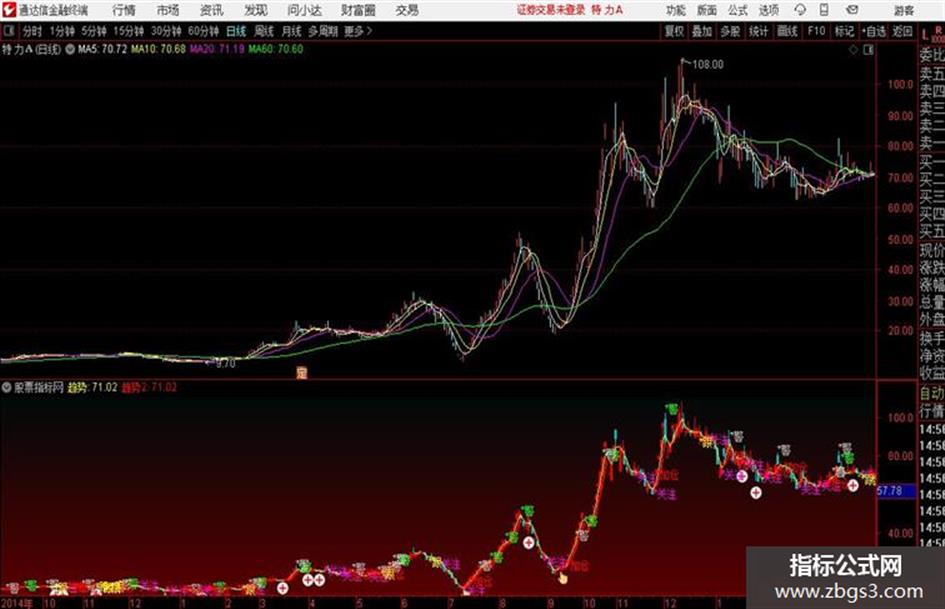Click the 叠加 overlay button
The image size is (945, 609).
click(702, 31)
